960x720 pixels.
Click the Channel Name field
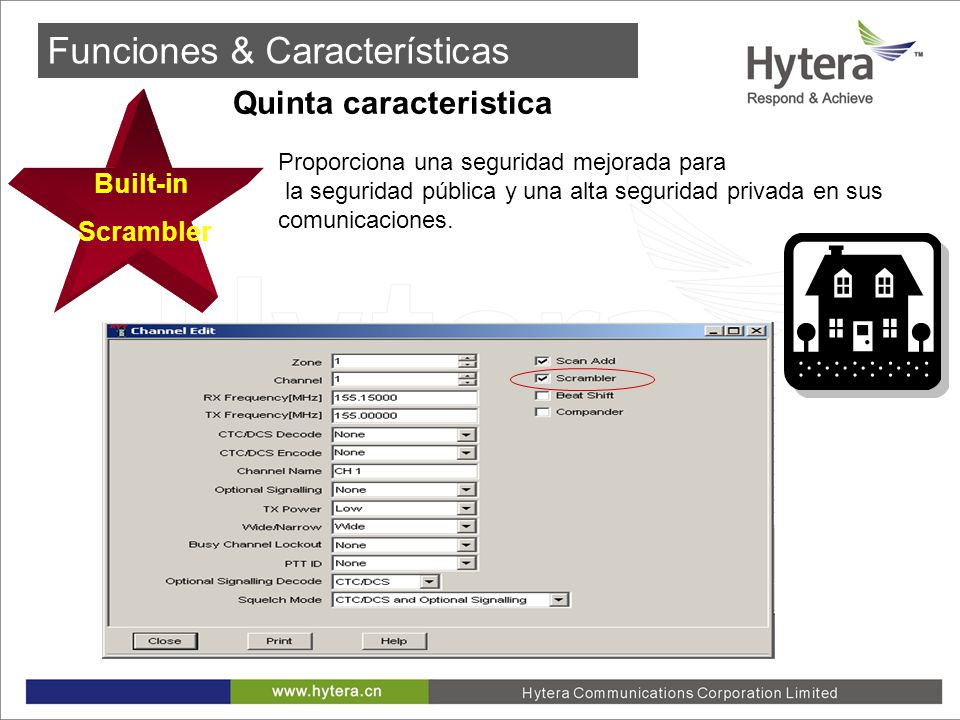click(404, 471)
